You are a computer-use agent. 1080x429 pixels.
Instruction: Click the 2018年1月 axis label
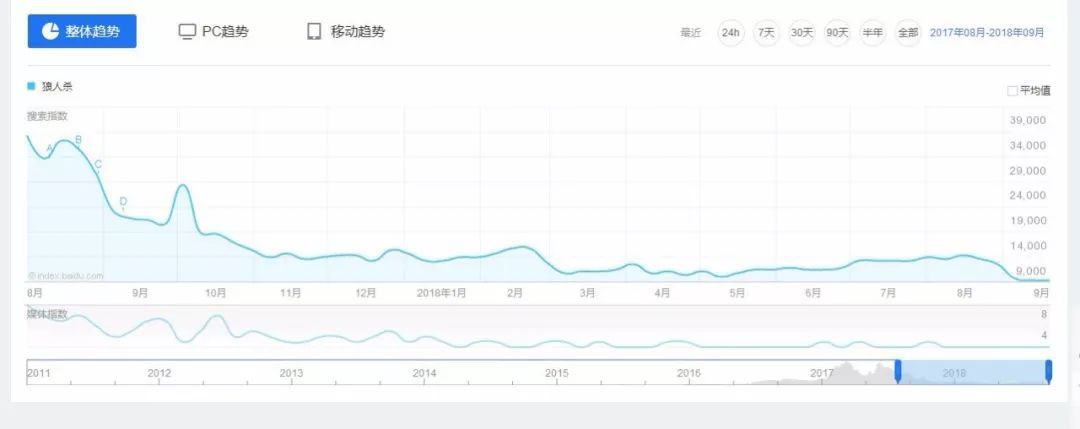pyautogui.click(x=442, y=293)
